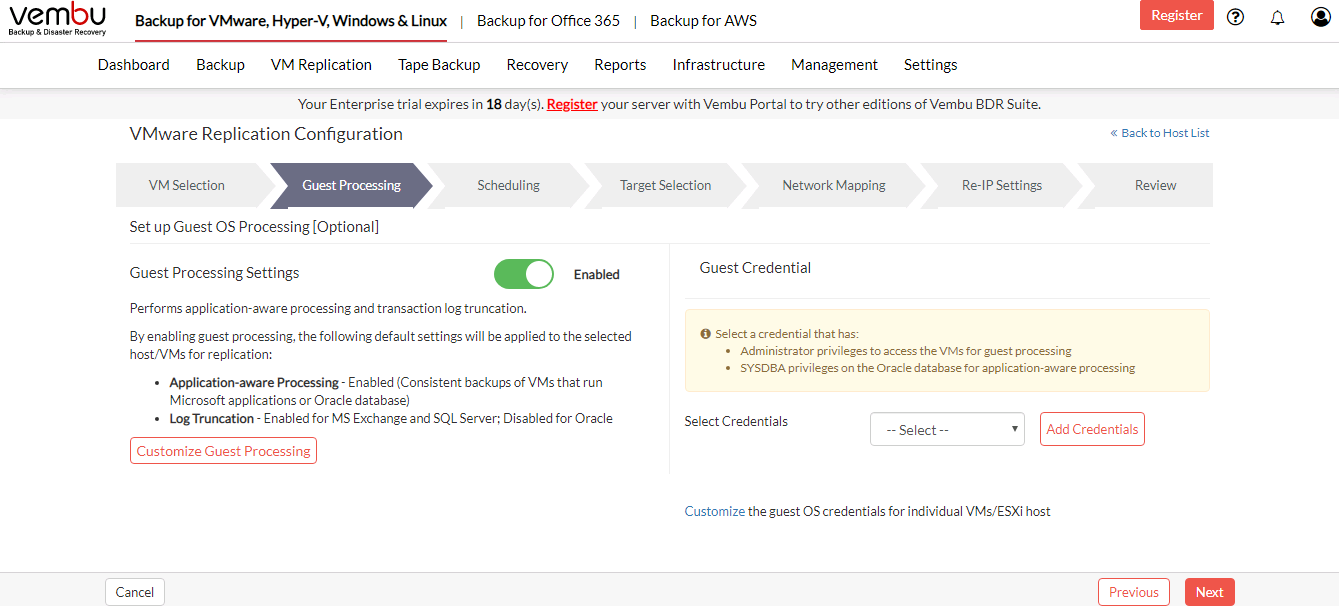This screenshot has width=1339, height=606.
Task: Disable the Guest Processing Settings toggle
Action: point(524,274)
